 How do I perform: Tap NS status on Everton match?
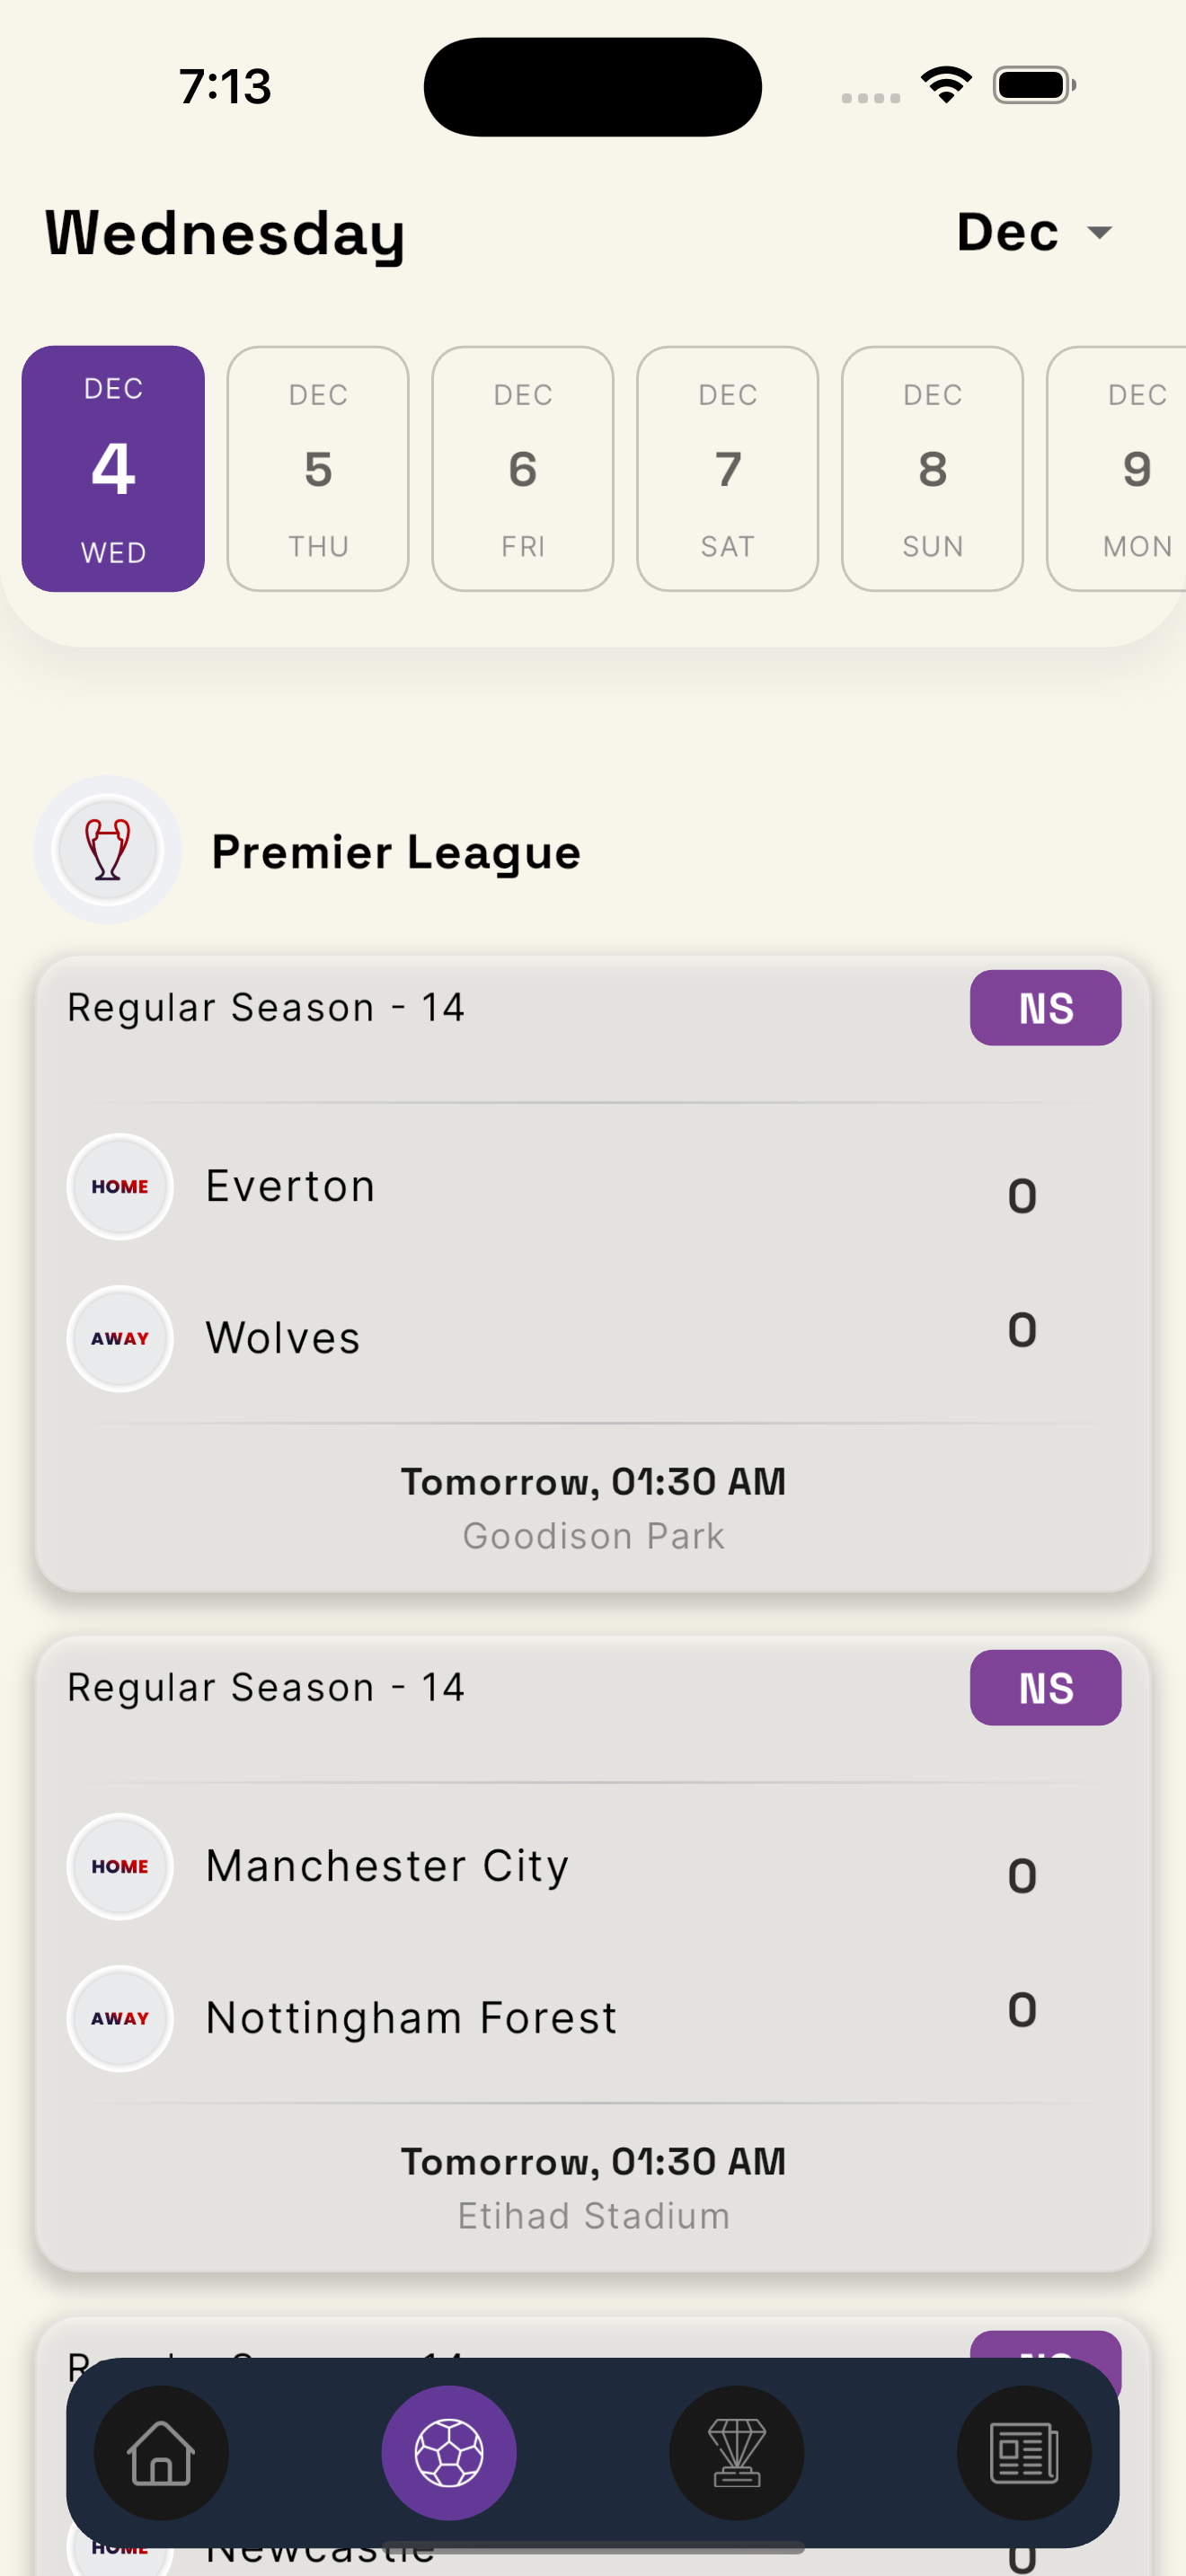click(1045, 1008)
